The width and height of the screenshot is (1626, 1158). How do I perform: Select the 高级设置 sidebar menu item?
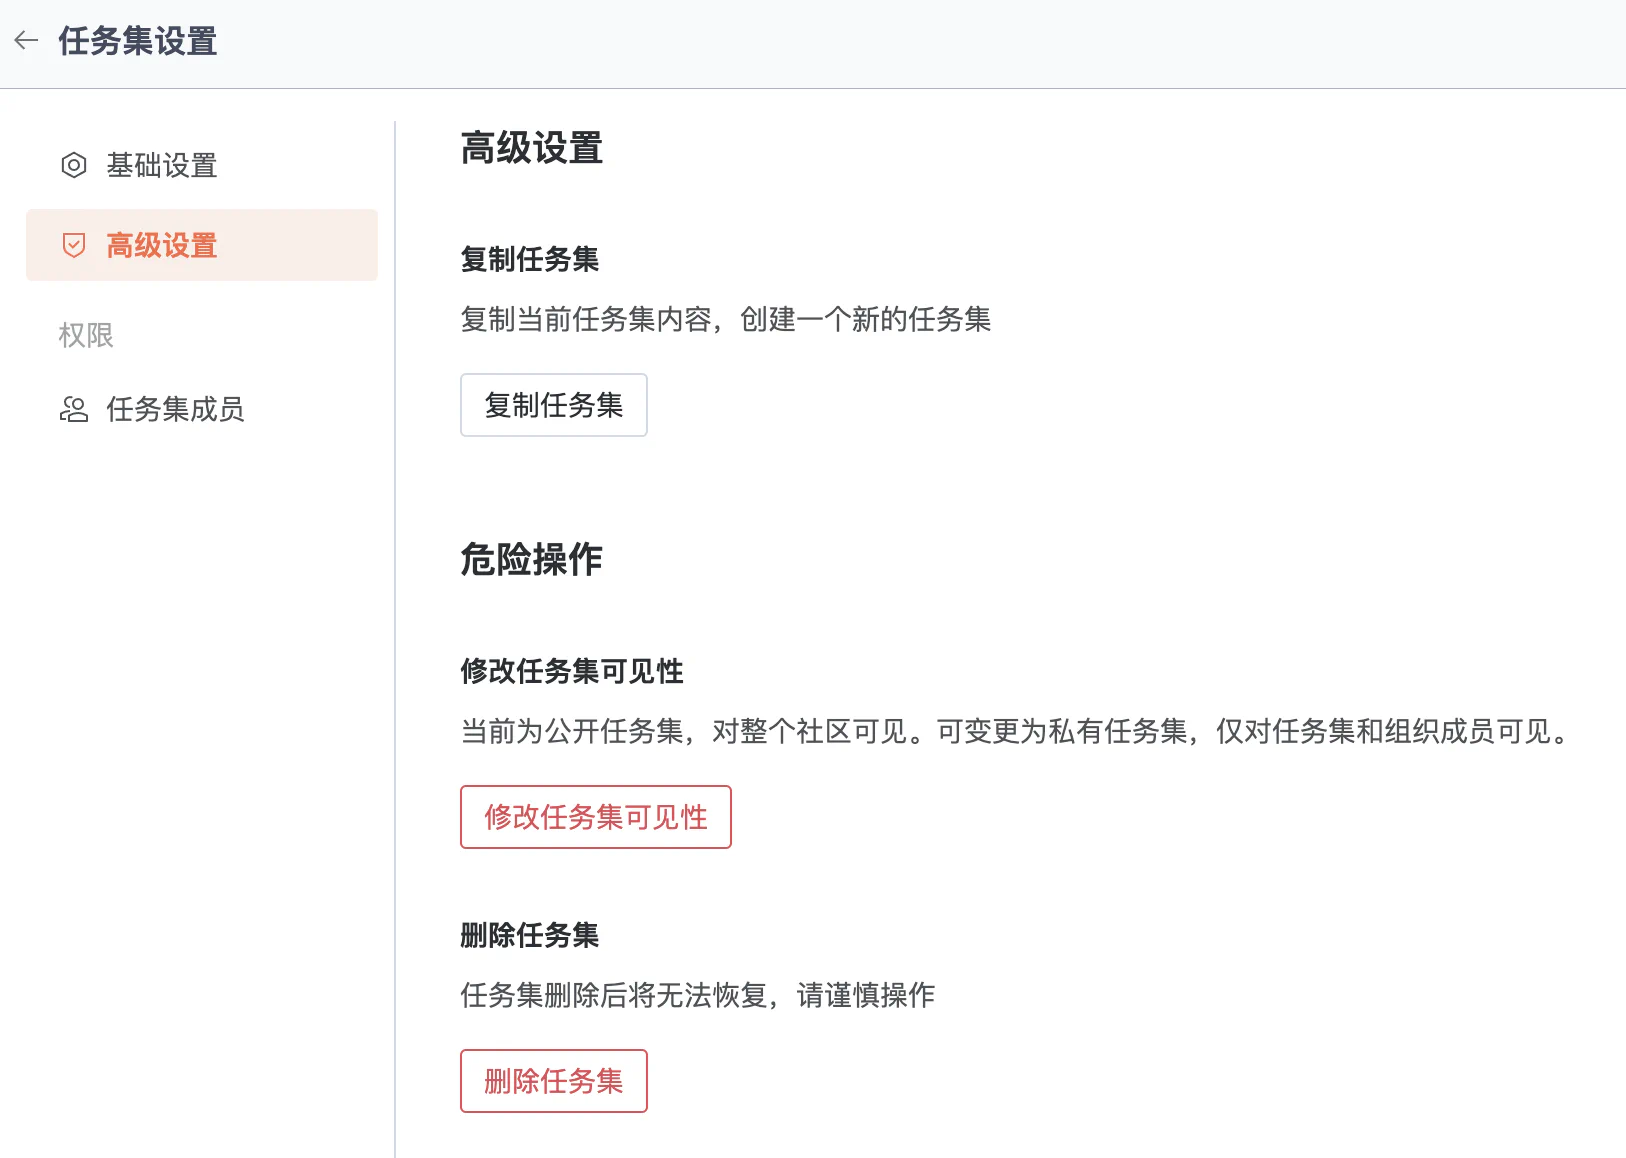[x=162, y=245]
